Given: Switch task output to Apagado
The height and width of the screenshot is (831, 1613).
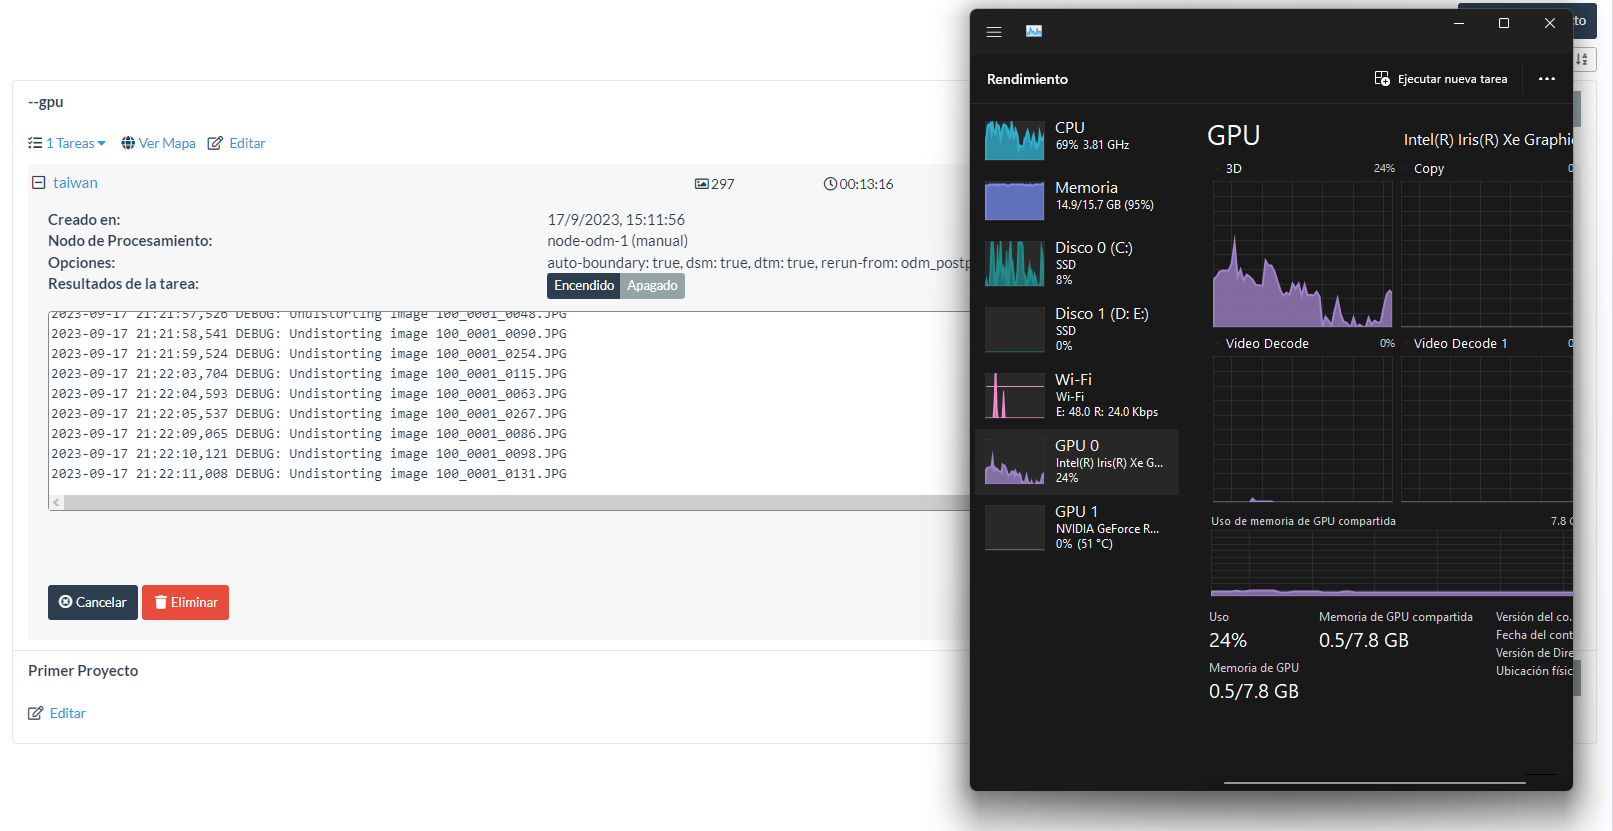Looking at the screenshot, I should pyautogui.click(x=652, y=286).
